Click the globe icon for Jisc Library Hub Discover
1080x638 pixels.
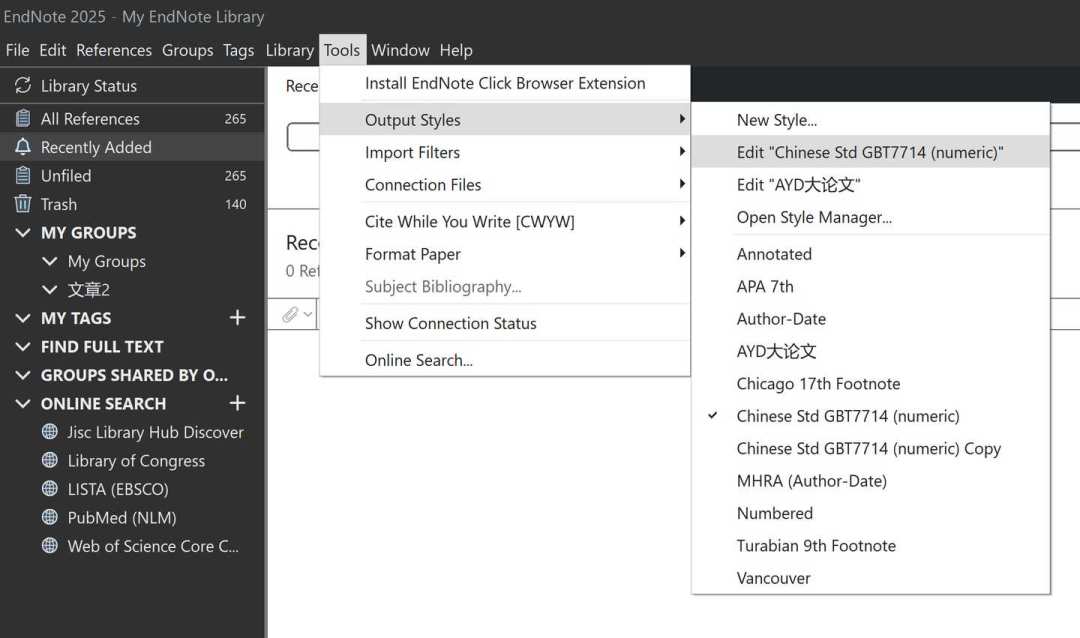pyautogui.click(x=50, y=431)
